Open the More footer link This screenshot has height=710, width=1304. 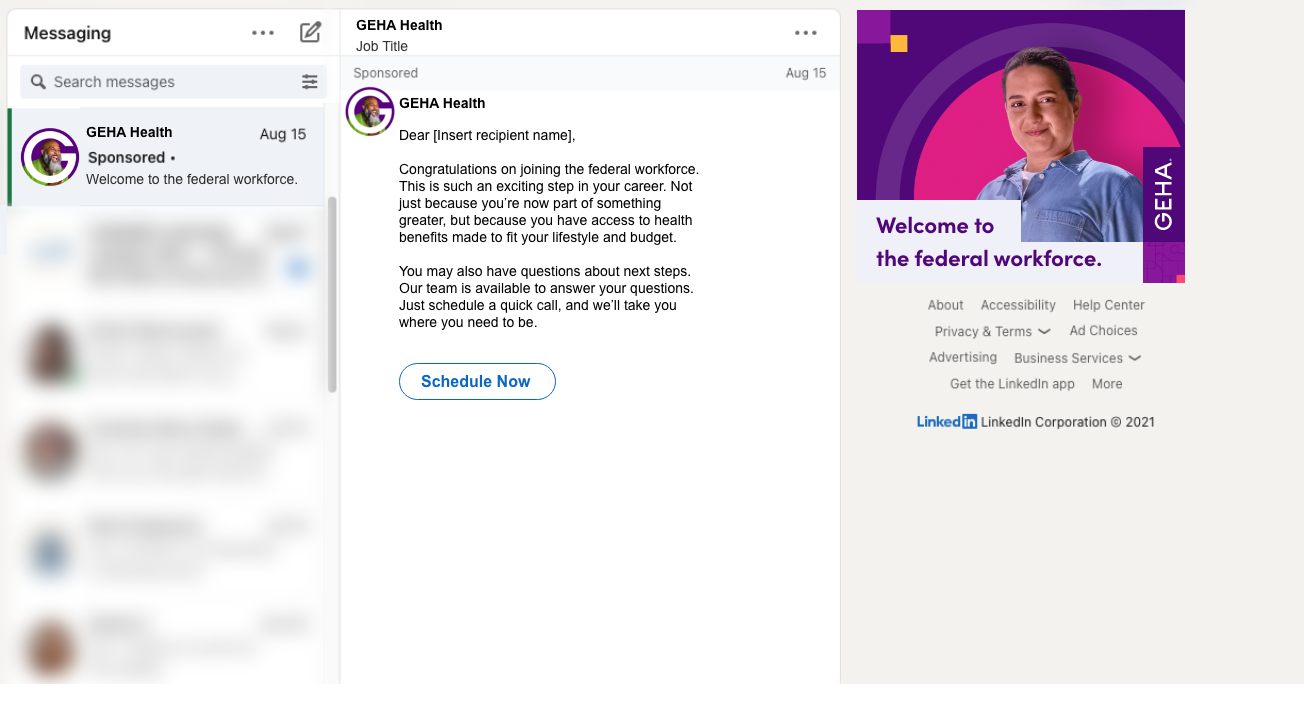pyautogui.click(x=1107, y=384)
